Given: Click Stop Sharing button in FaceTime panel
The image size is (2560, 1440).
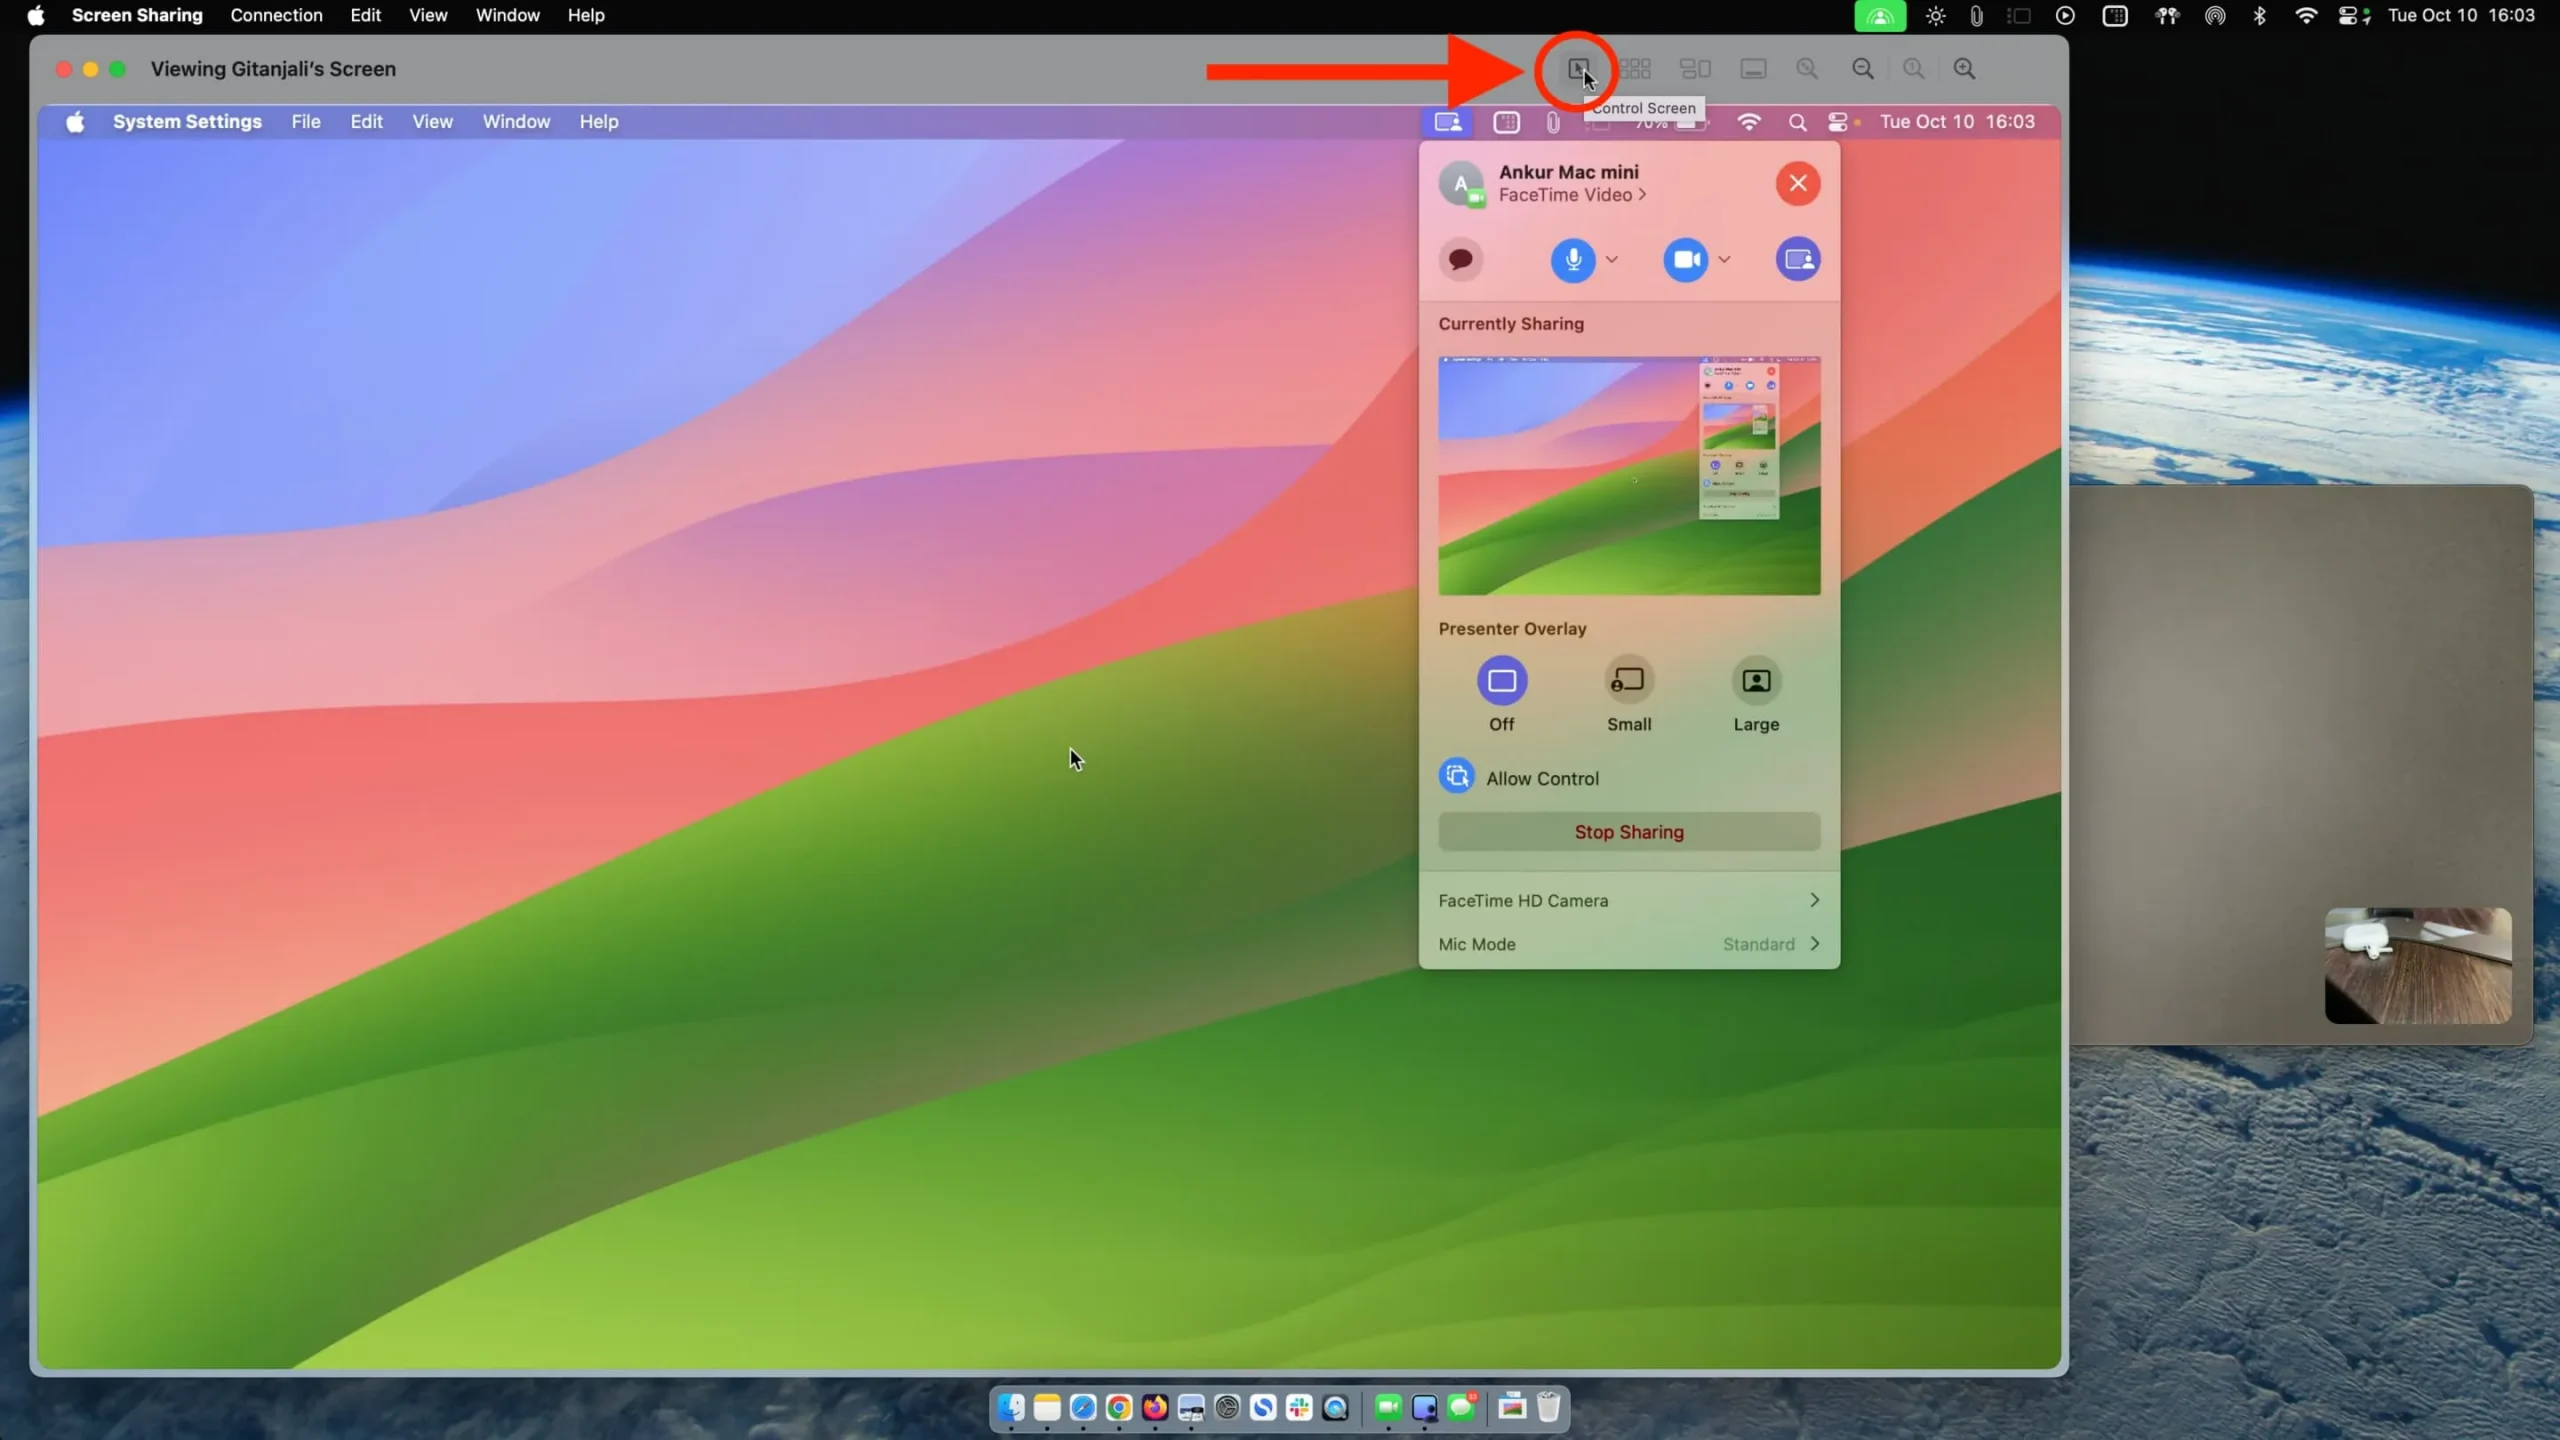Looking at the screenshot, I should click(x=1628, y=832).
